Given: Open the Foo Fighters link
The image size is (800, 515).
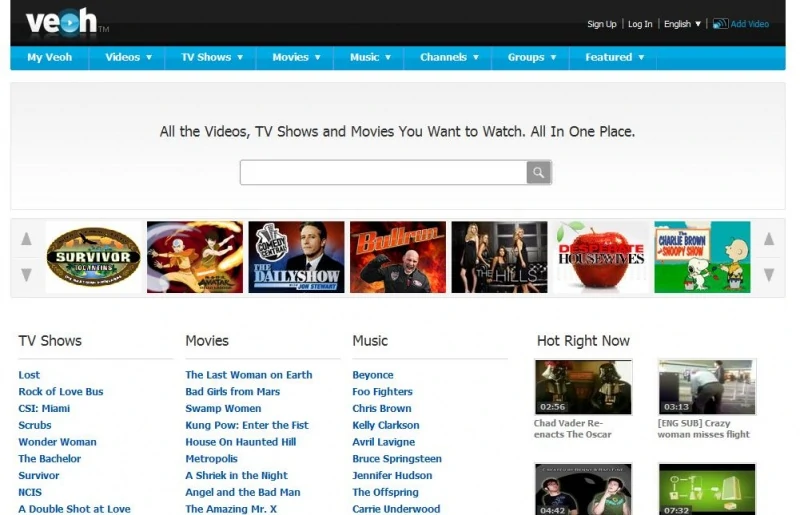Looking at the screenshot, I should tap(382, 391).
